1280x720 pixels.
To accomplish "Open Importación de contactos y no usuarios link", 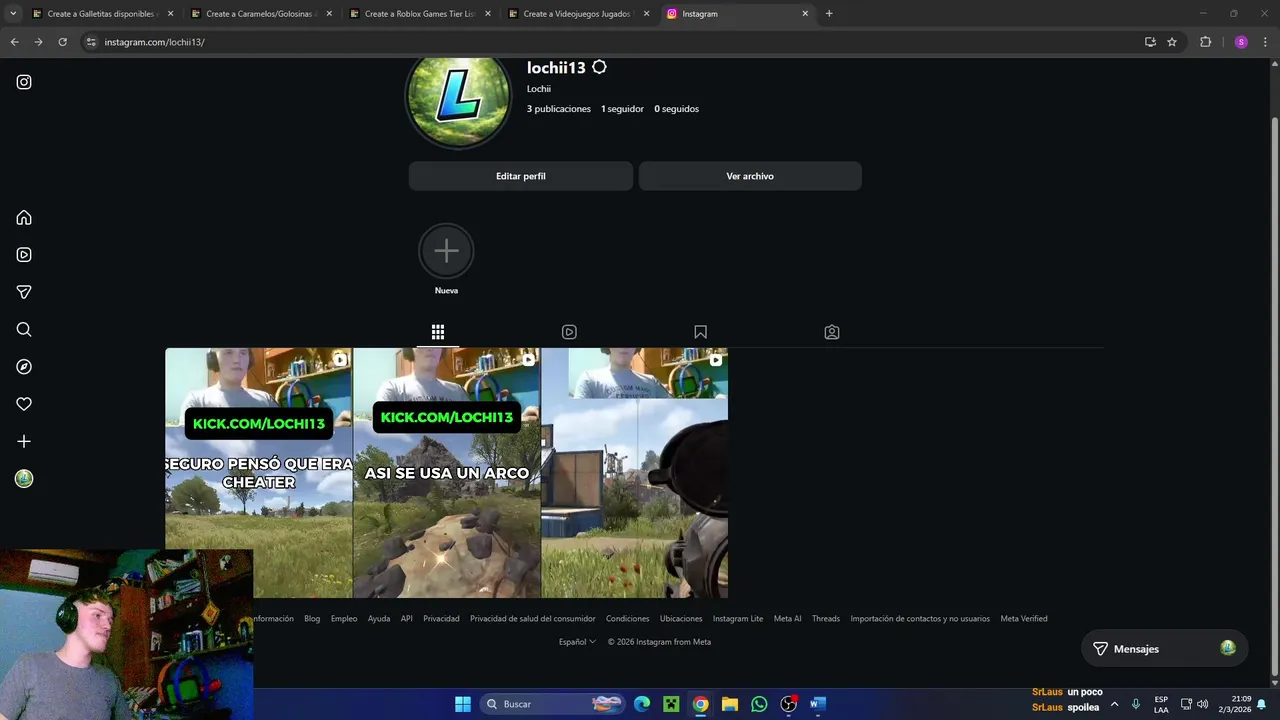I will [x=920, y=619].
